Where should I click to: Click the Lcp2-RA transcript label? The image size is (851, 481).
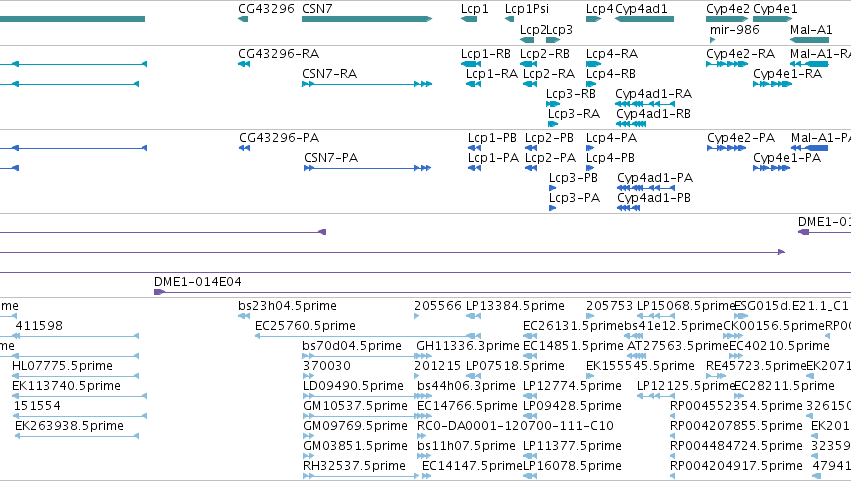(x=549, y=74)
